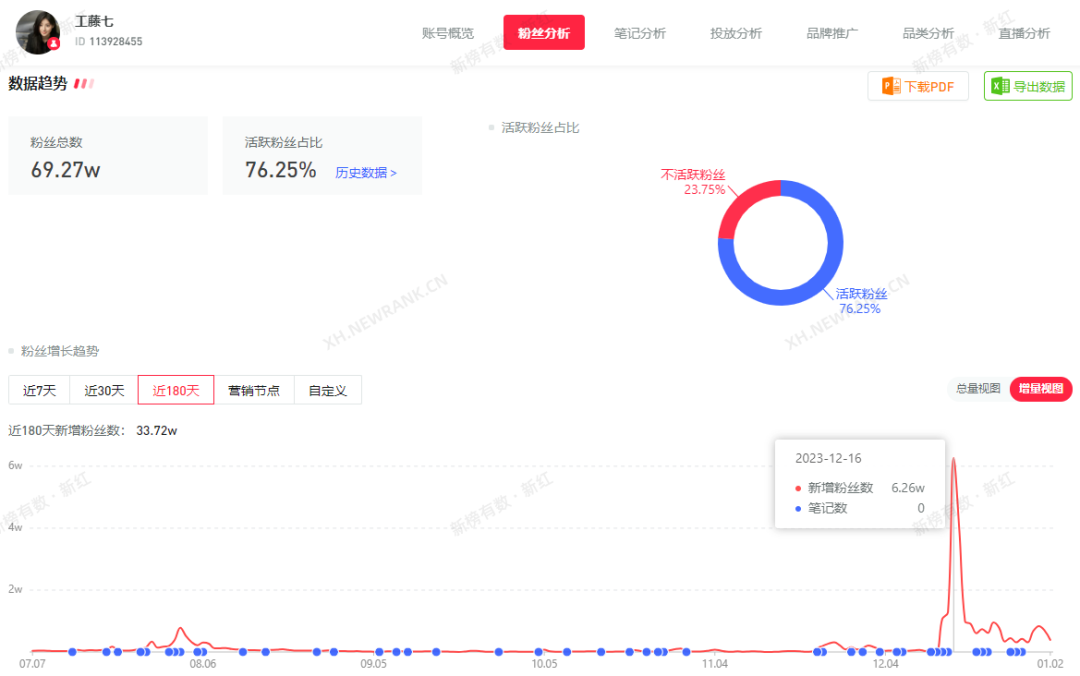Viewport: 1080px width, 676px height.
Task: Click the 活跃粉丝 76.25% chart label
Action: [x=861, y=301]
